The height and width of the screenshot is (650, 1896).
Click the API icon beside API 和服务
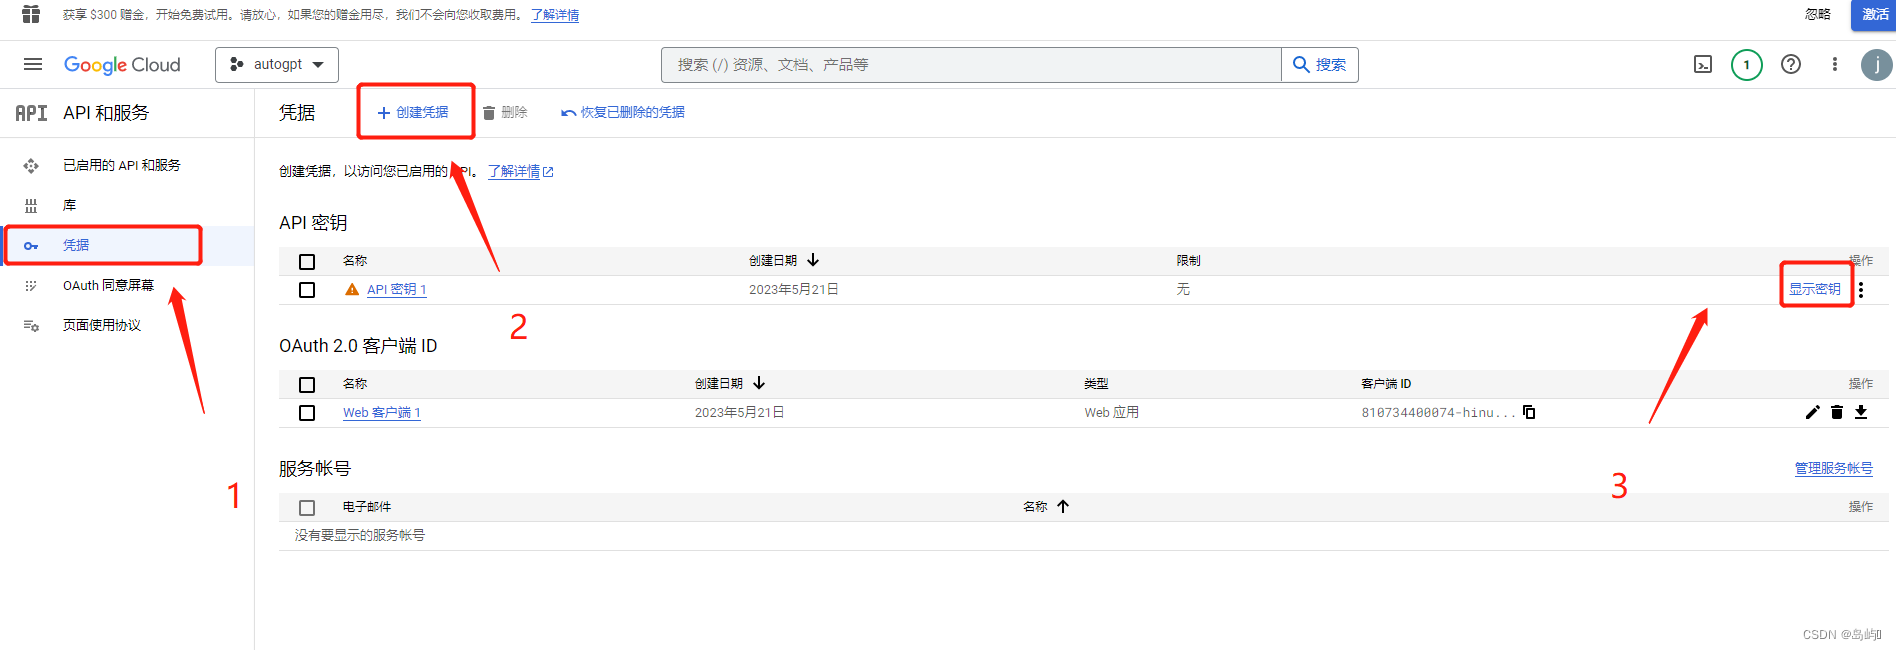[x=31, y=113]
